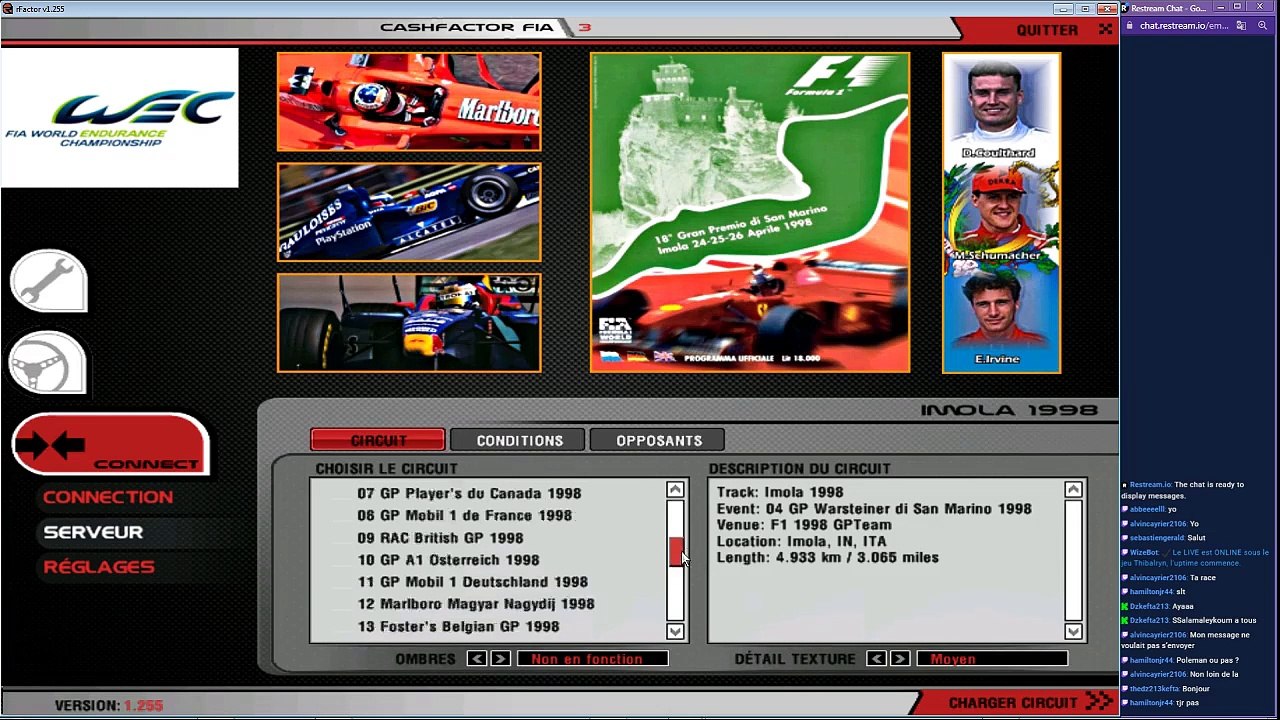This screenshot has height=720, width=1280.
Task: Click the WEC championship logo
Action: tap(120, 118)
